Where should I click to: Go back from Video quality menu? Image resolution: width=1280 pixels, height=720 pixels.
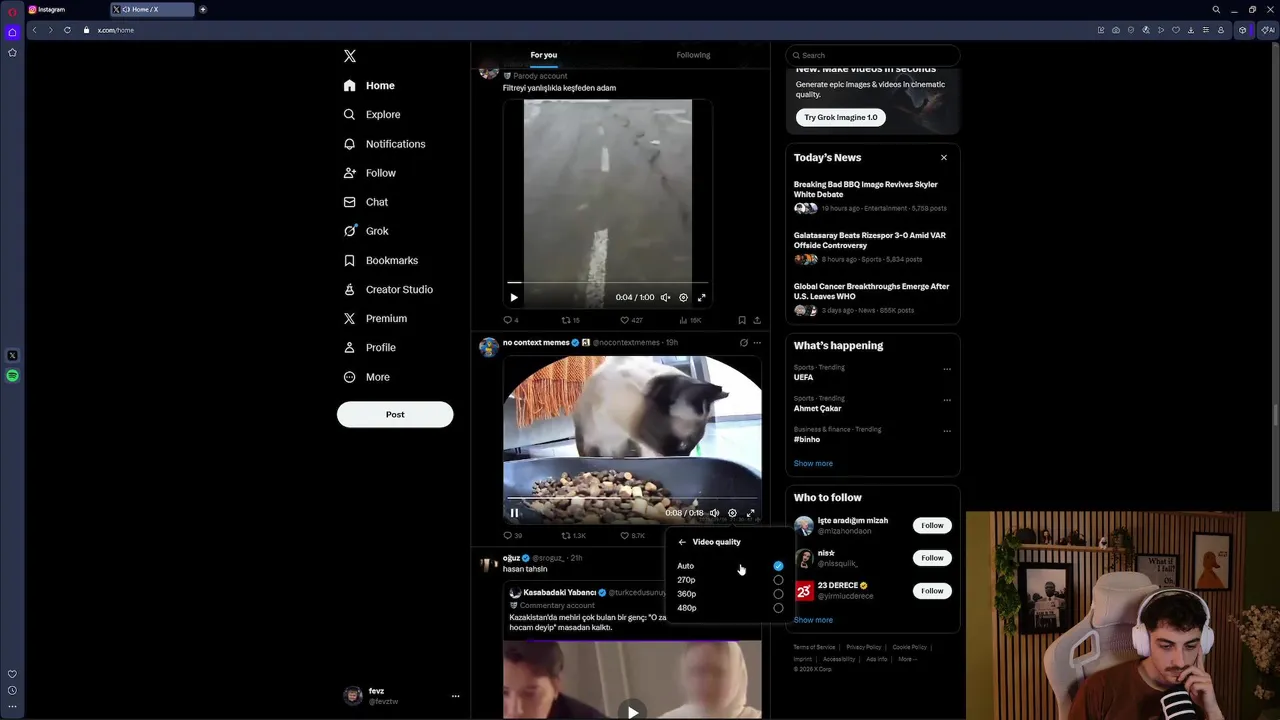(x=682, y=542)
